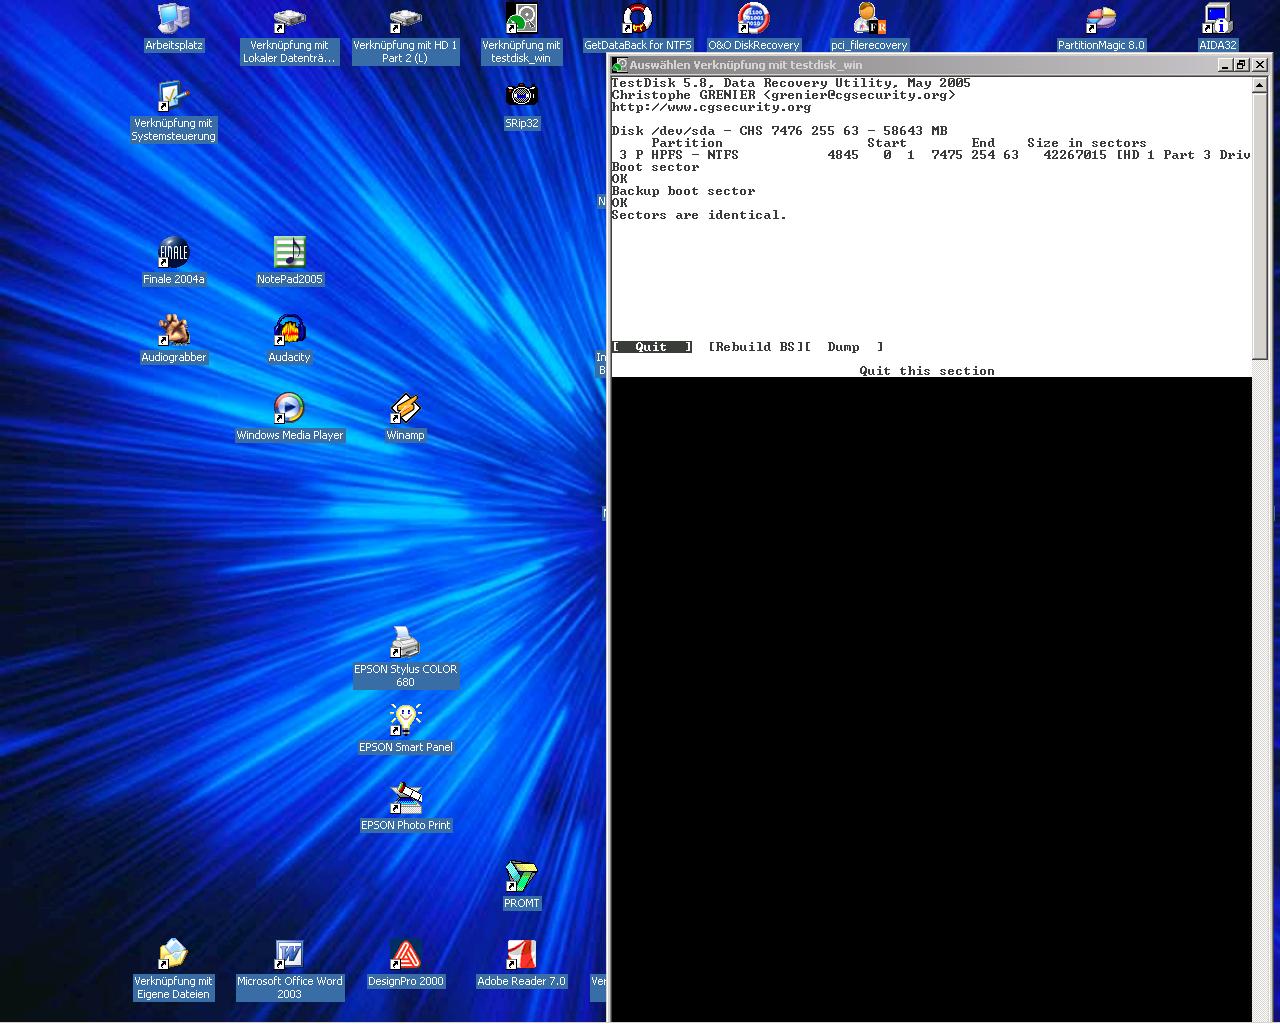Image resolution: width=1280 pixels, height=1024 pixels.
Task: Open the HD 1 Part 2 (L) shortcut
Action: 405,34
